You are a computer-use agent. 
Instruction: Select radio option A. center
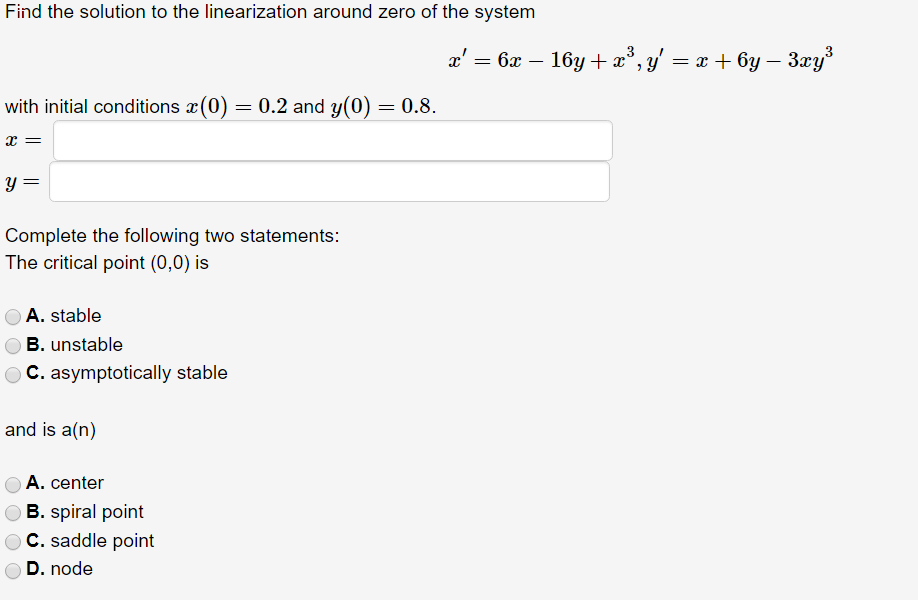12,483
